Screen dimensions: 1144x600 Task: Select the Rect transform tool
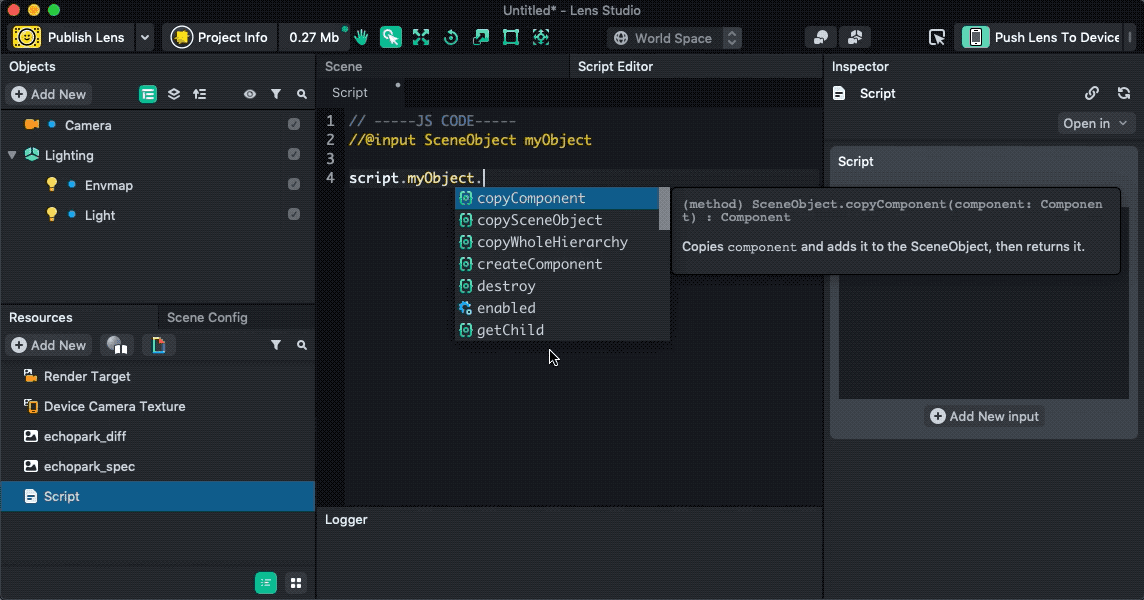coord(511,37)
